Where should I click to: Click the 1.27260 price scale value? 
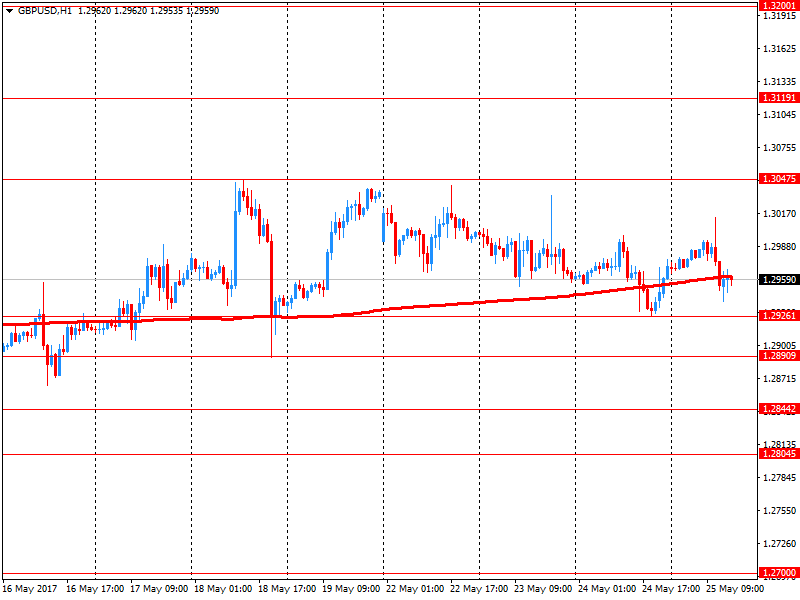[779, 544]
